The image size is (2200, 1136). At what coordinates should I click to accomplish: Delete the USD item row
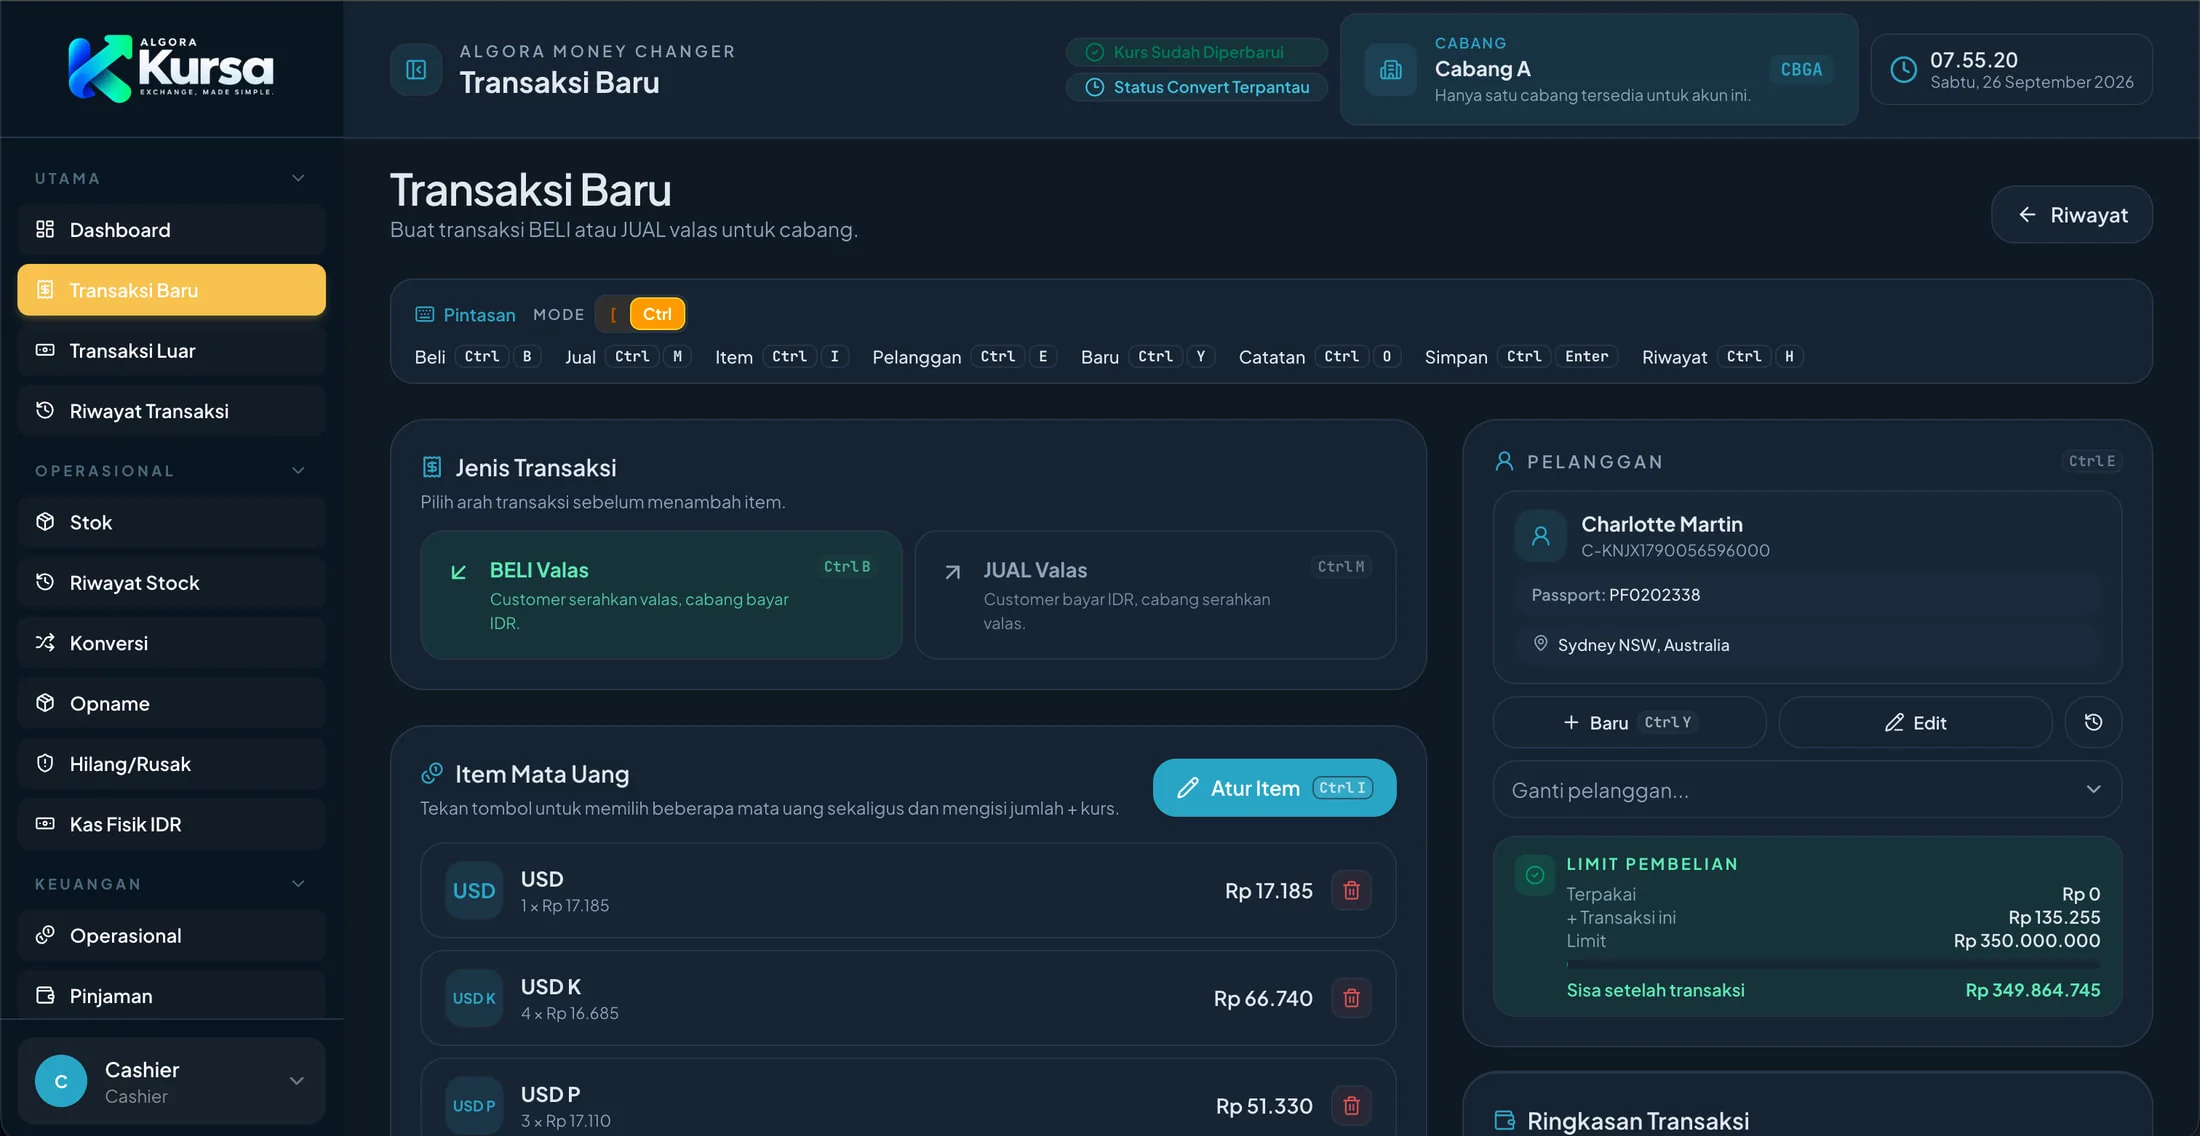pyautogui.click(x=1351, y=890)
